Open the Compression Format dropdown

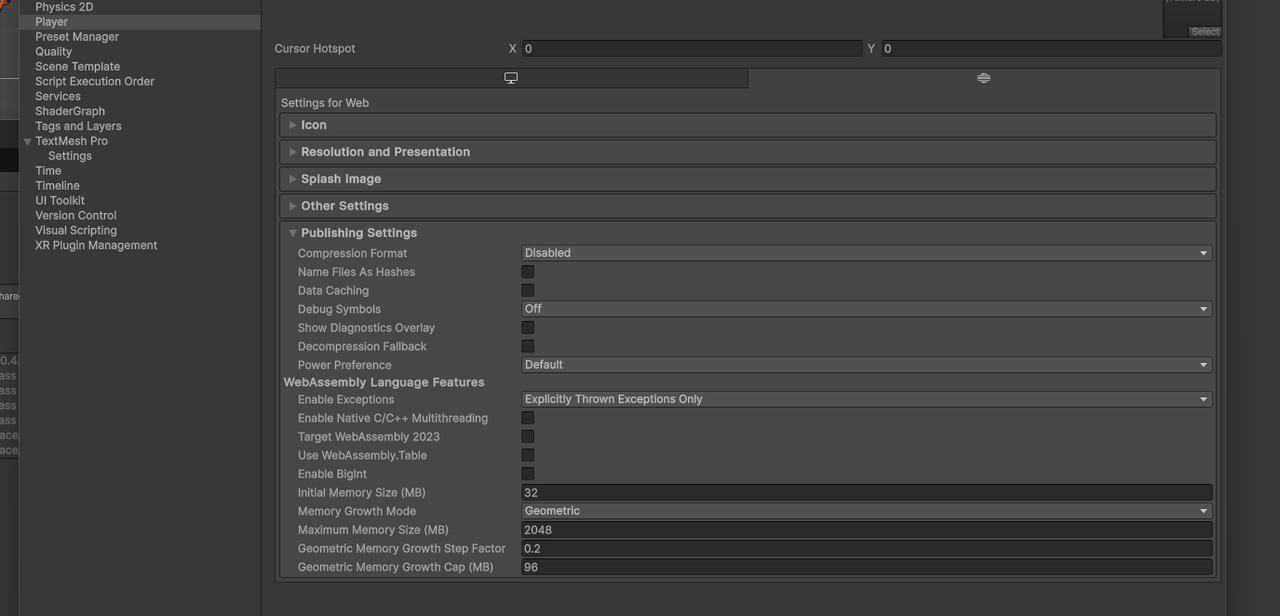[866, 253]
